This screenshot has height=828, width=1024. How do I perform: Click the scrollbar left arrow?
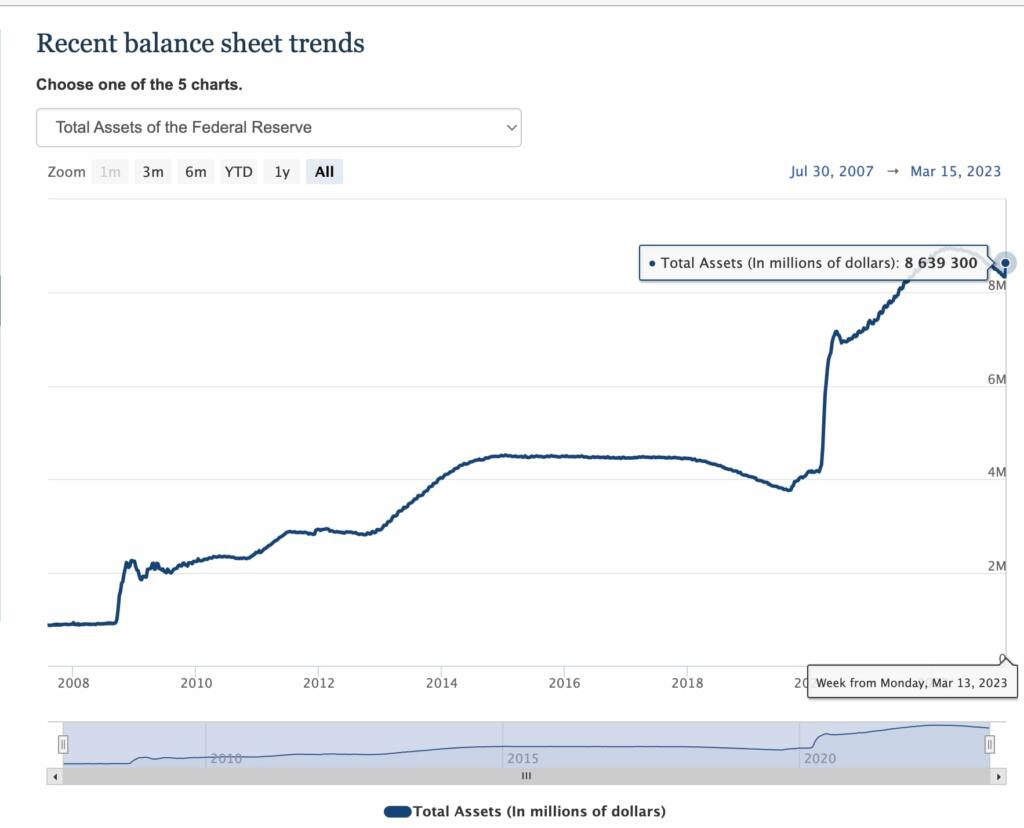(x=55, y=776)
